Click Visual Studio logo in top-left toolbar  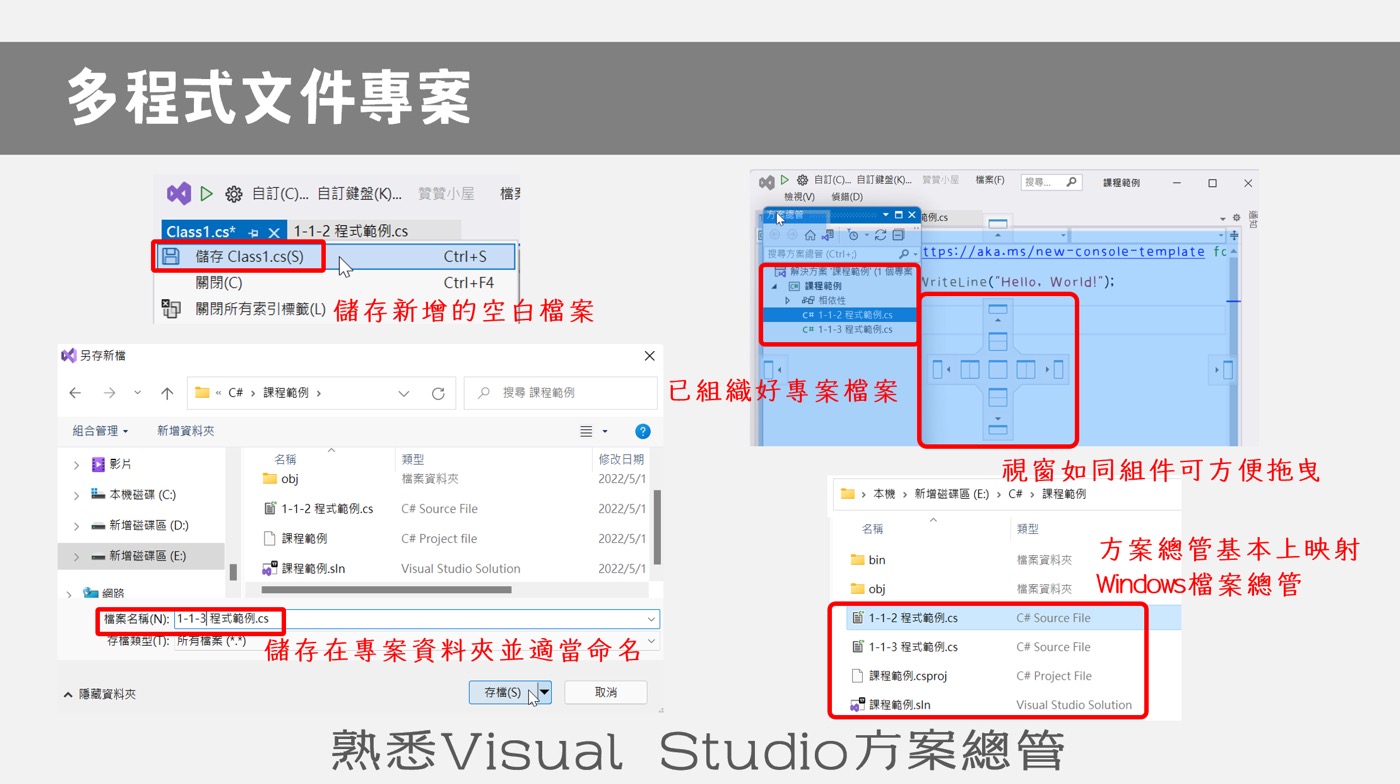[179, 193]
